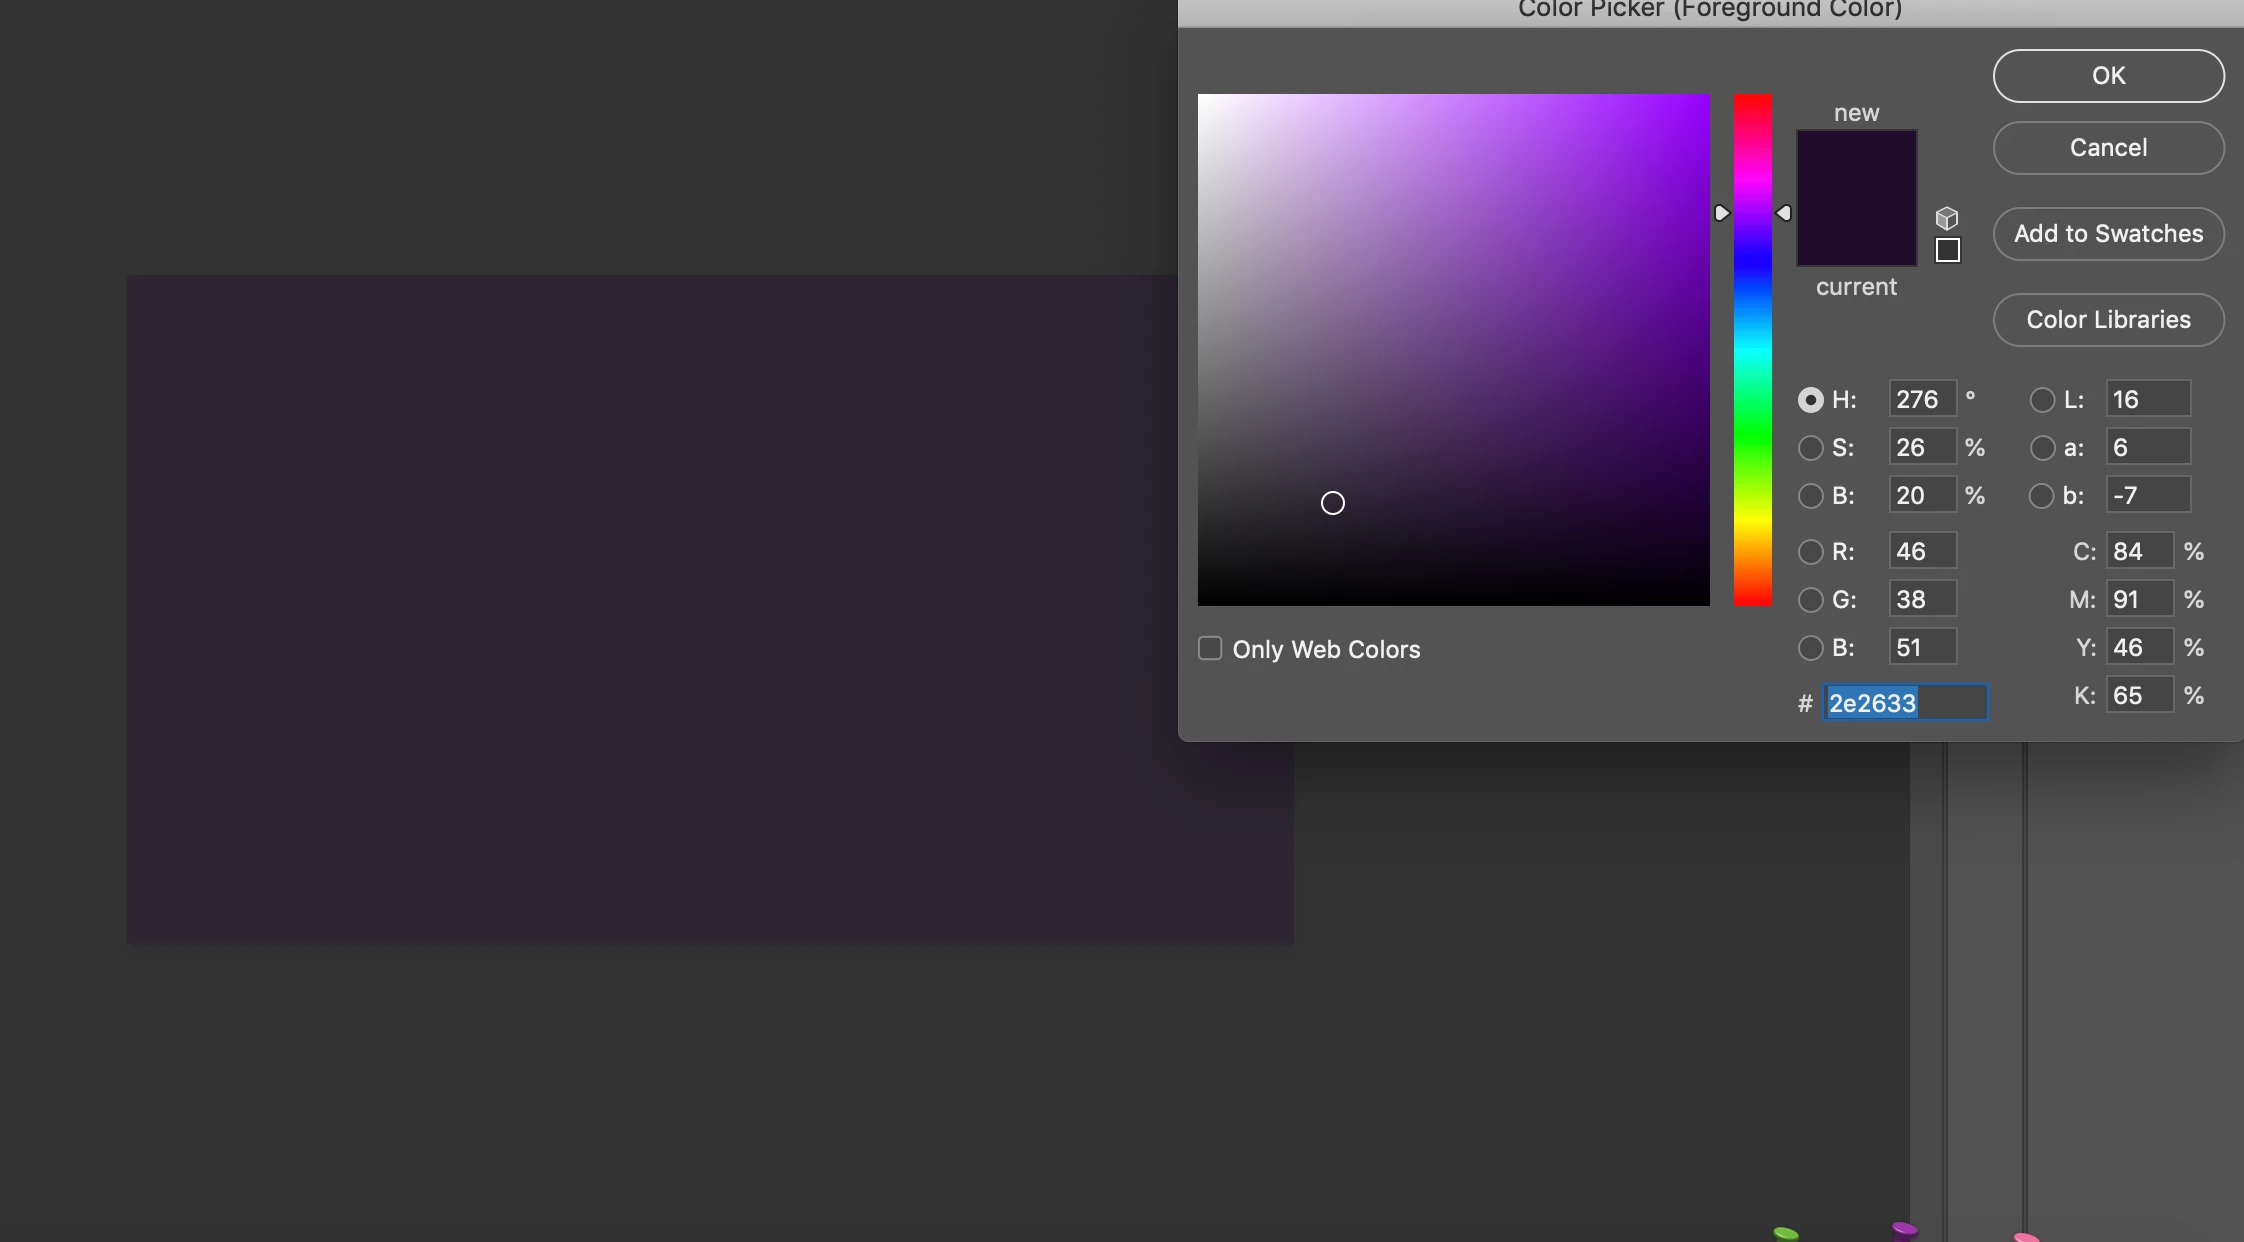Viewport: 2244px width, 1242px height.
Task: Select the R red radio button
Action: [x=1810, y=552]
